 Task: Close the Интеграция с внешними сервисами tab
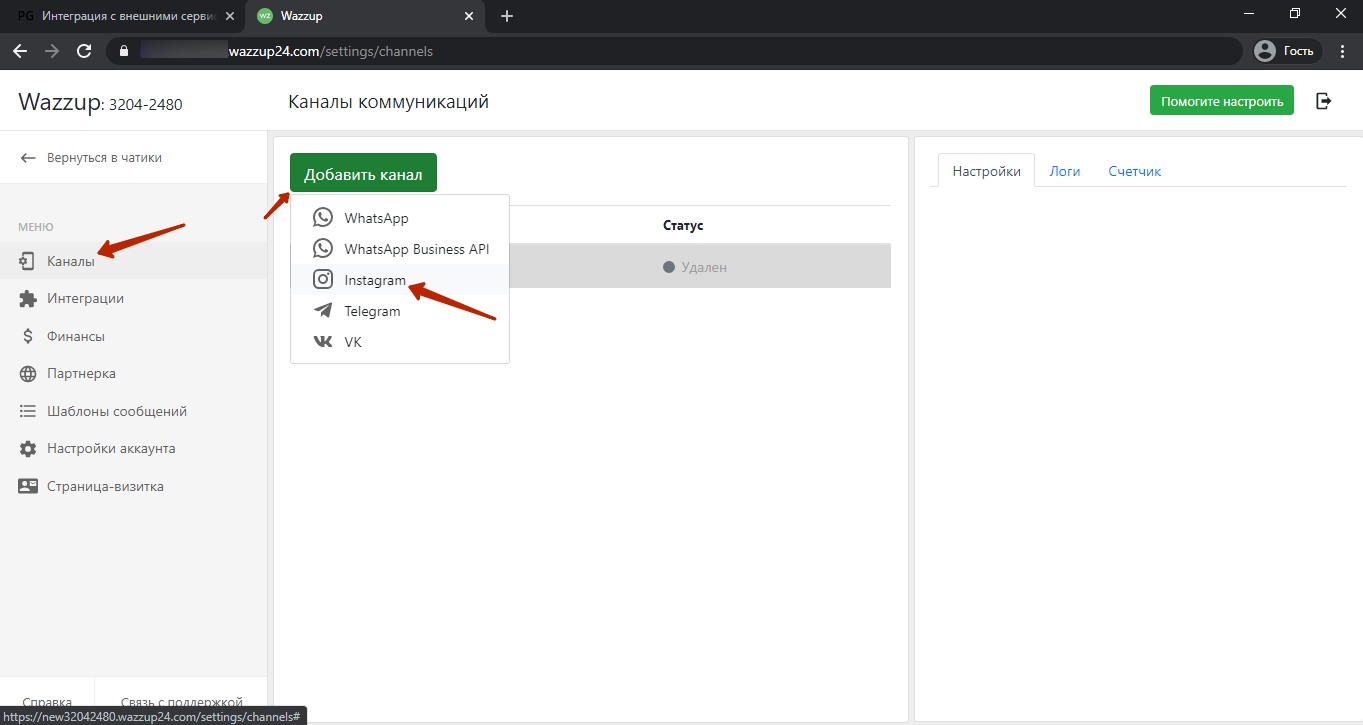(x=229, y=16)
